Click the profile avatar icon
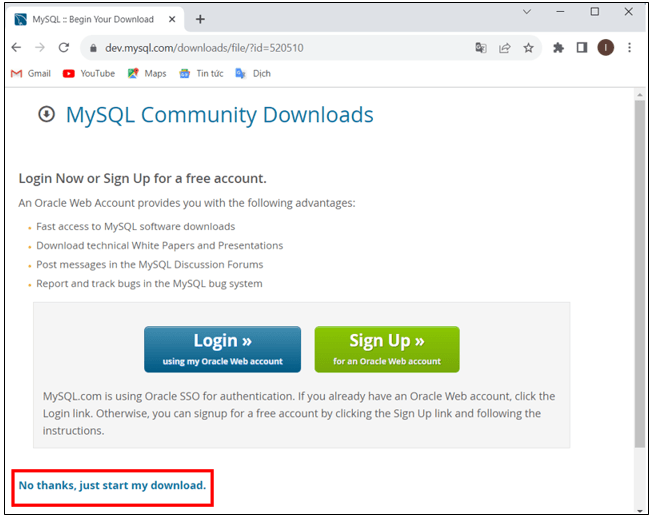The width and height of the screenshot is (652, 521). pos(605,47)
